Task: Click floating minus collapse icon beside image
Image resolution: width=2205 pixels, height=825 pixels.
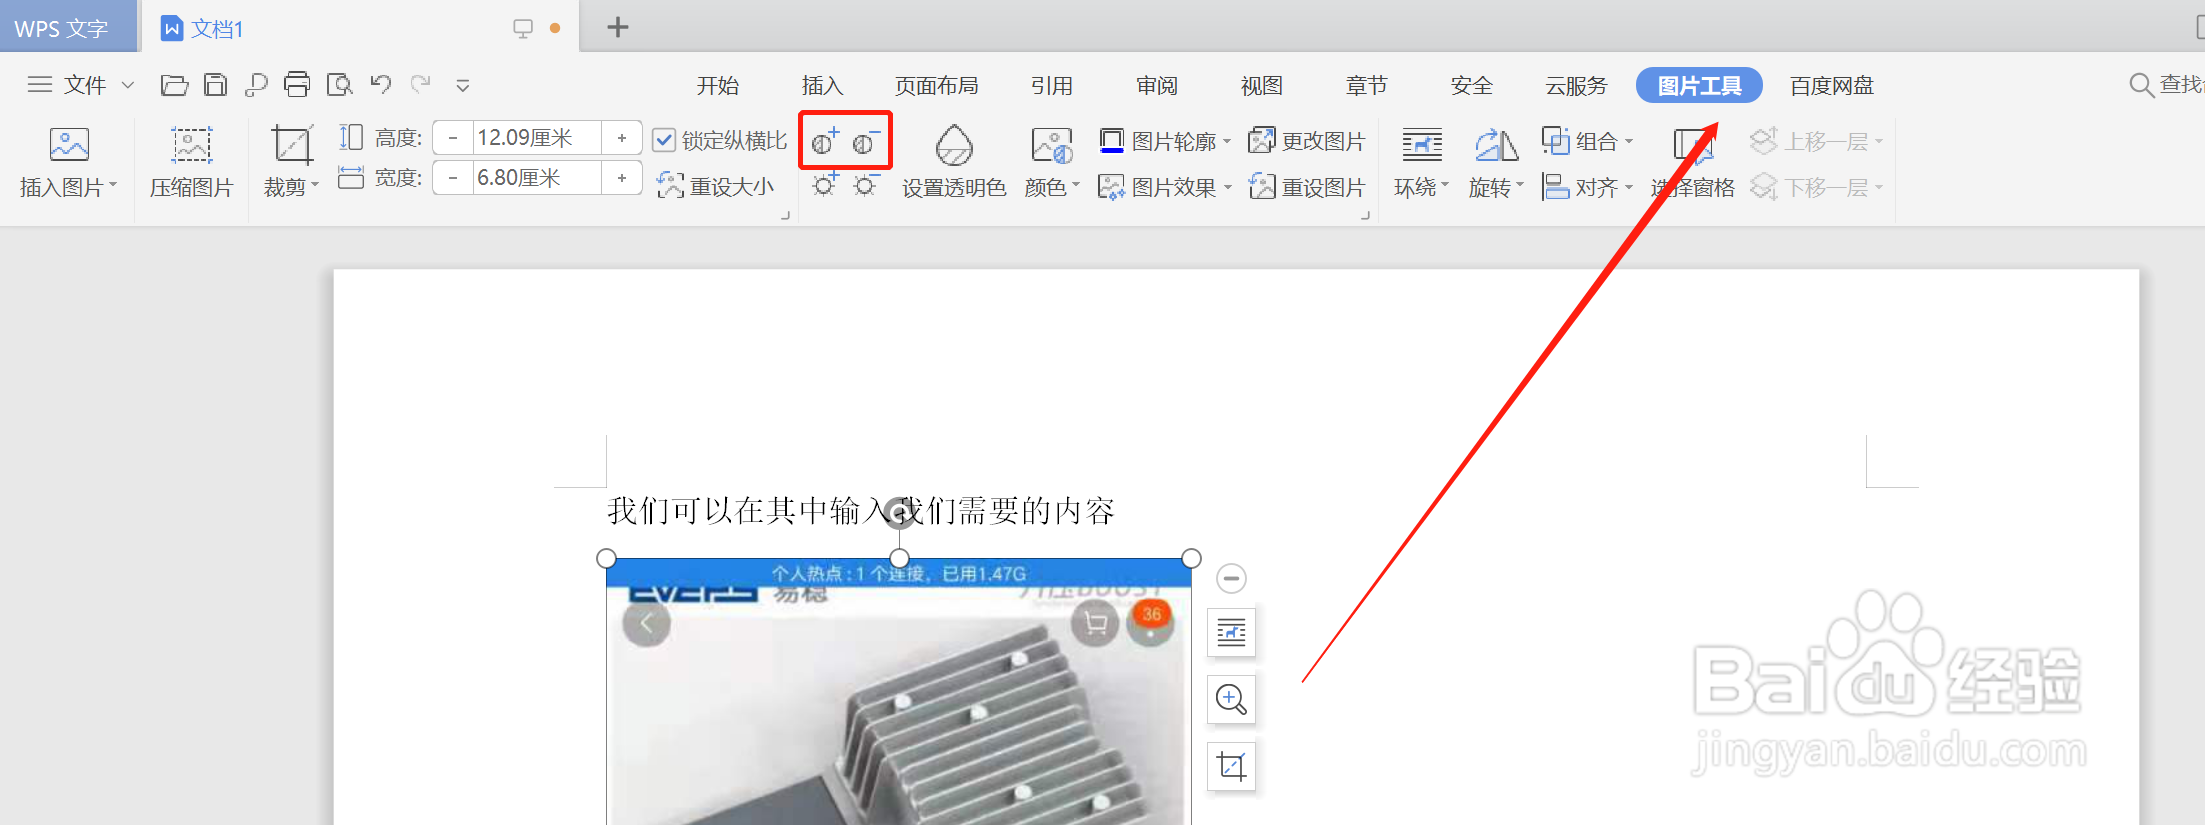Action: [1231, 578]
